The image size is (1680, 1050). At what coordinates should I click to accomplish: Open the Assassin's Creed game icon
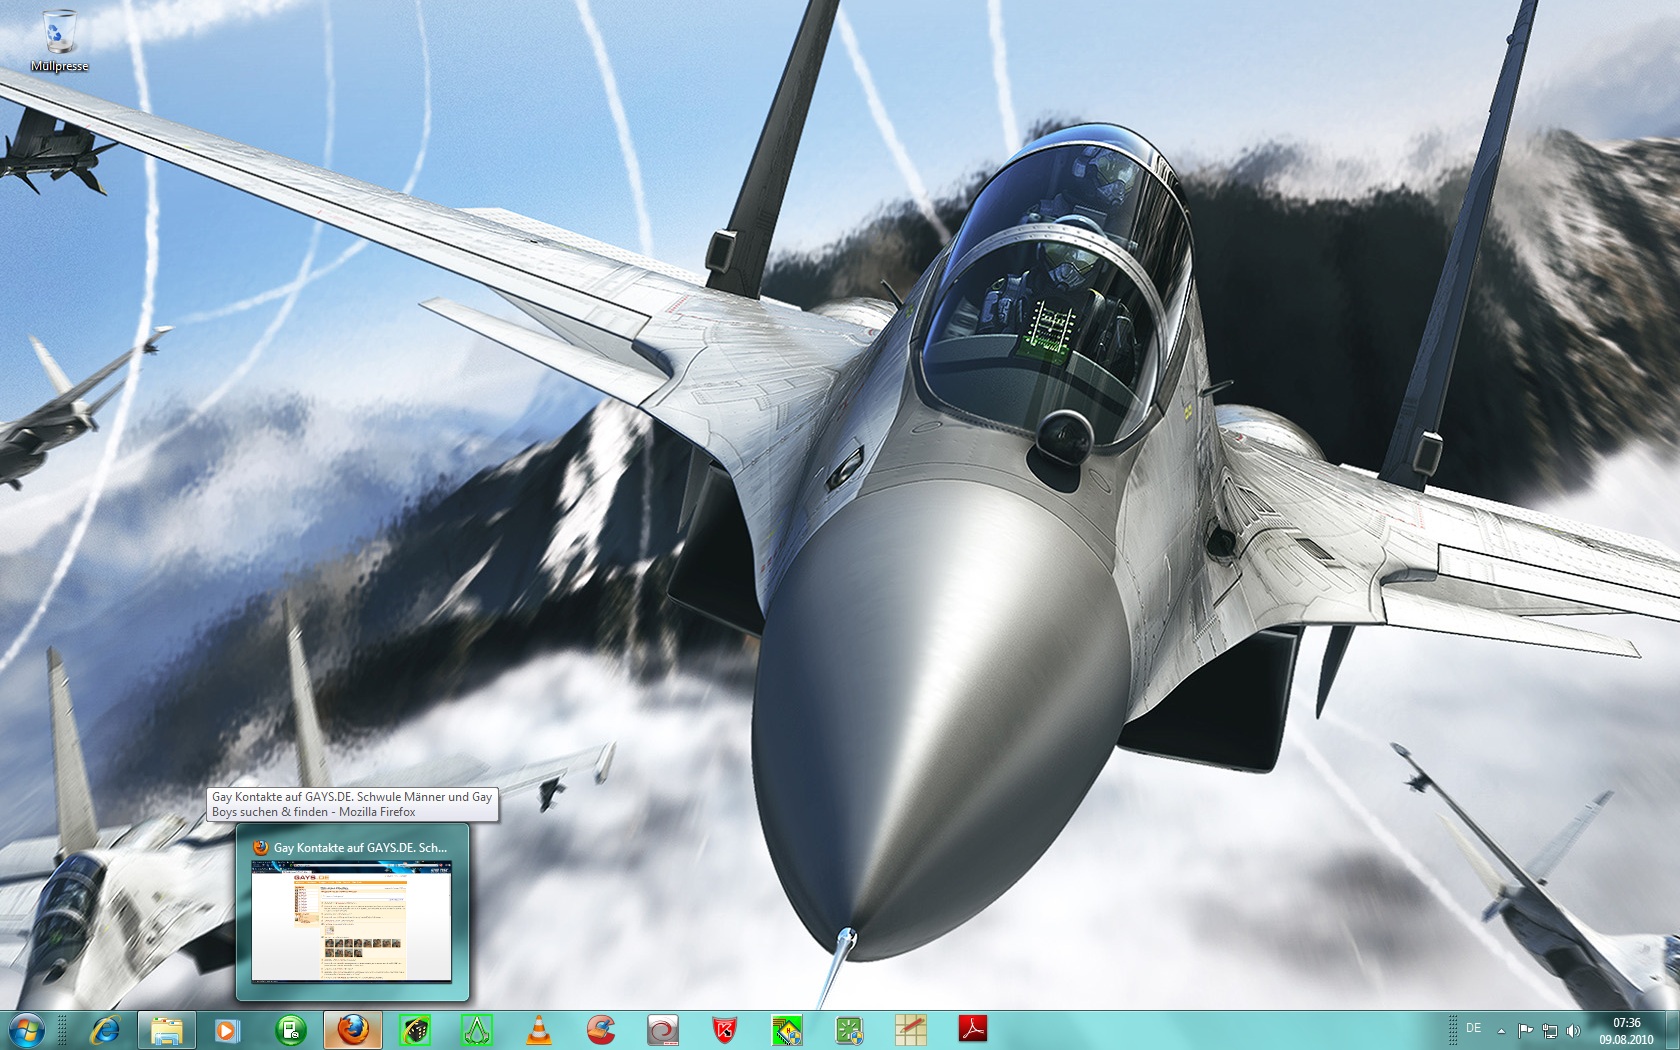click(477, 1029)
